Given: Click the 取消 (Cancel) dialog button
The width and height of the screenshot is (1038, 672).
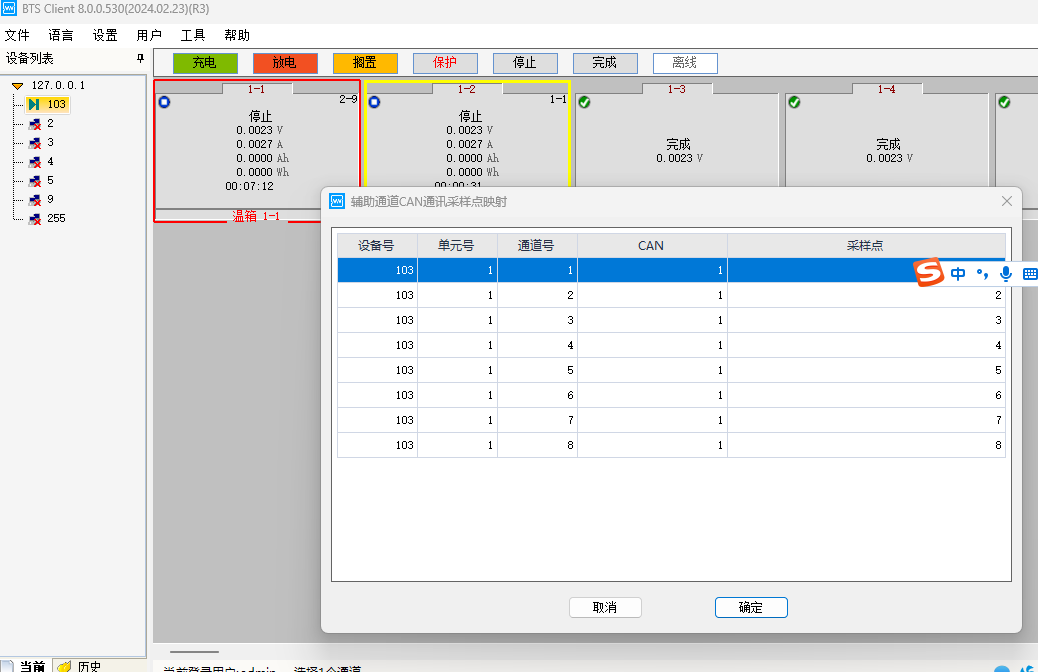Looking at the screenshot, I should [x=605, y=607].
